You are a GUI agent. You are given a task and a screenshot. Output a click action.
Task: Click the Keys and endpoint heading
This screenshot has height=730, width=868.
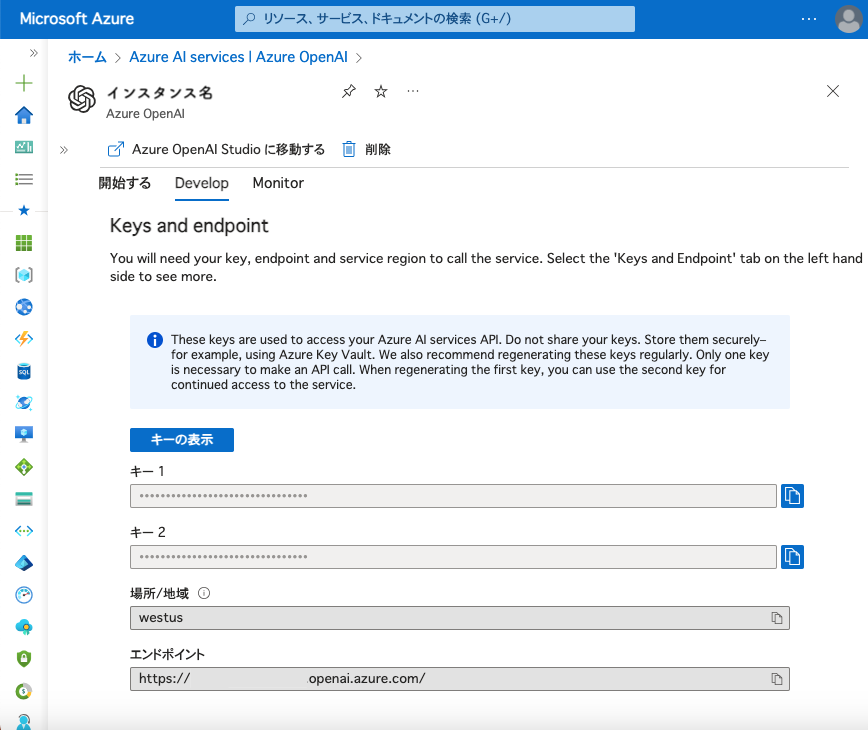coord(189,226)
